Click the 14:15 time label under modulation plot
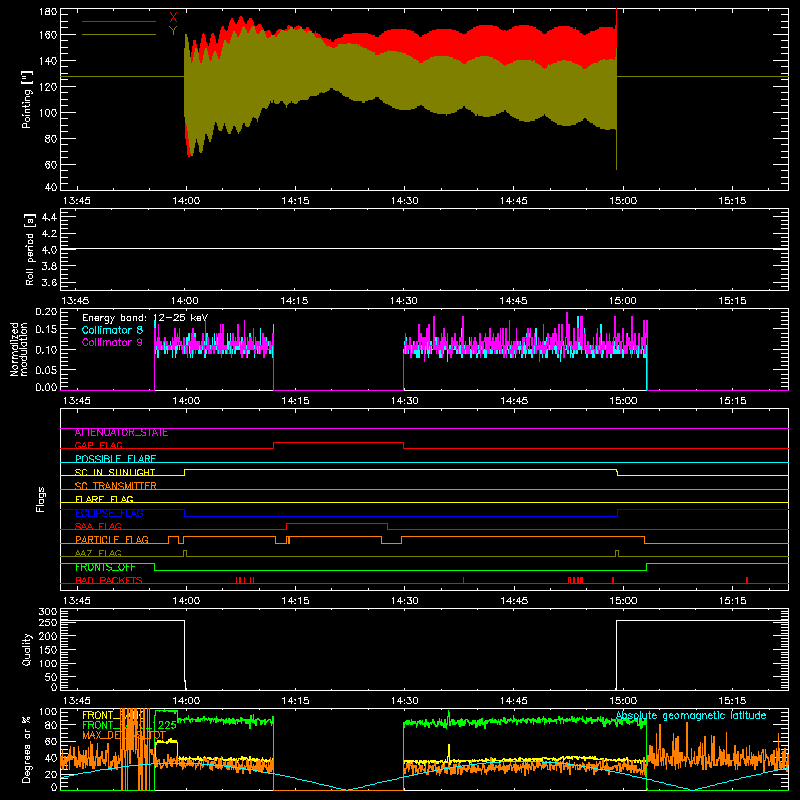Screen dimensions: 800x800 [x=295, y=401]
